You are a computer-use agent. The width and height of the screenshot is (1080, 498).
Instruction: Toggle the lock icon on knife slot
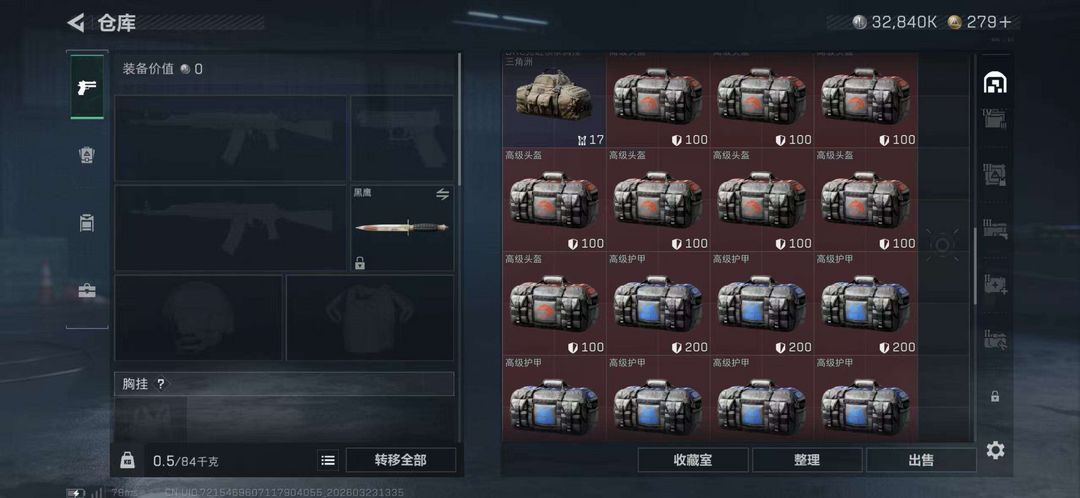(360, 262)
